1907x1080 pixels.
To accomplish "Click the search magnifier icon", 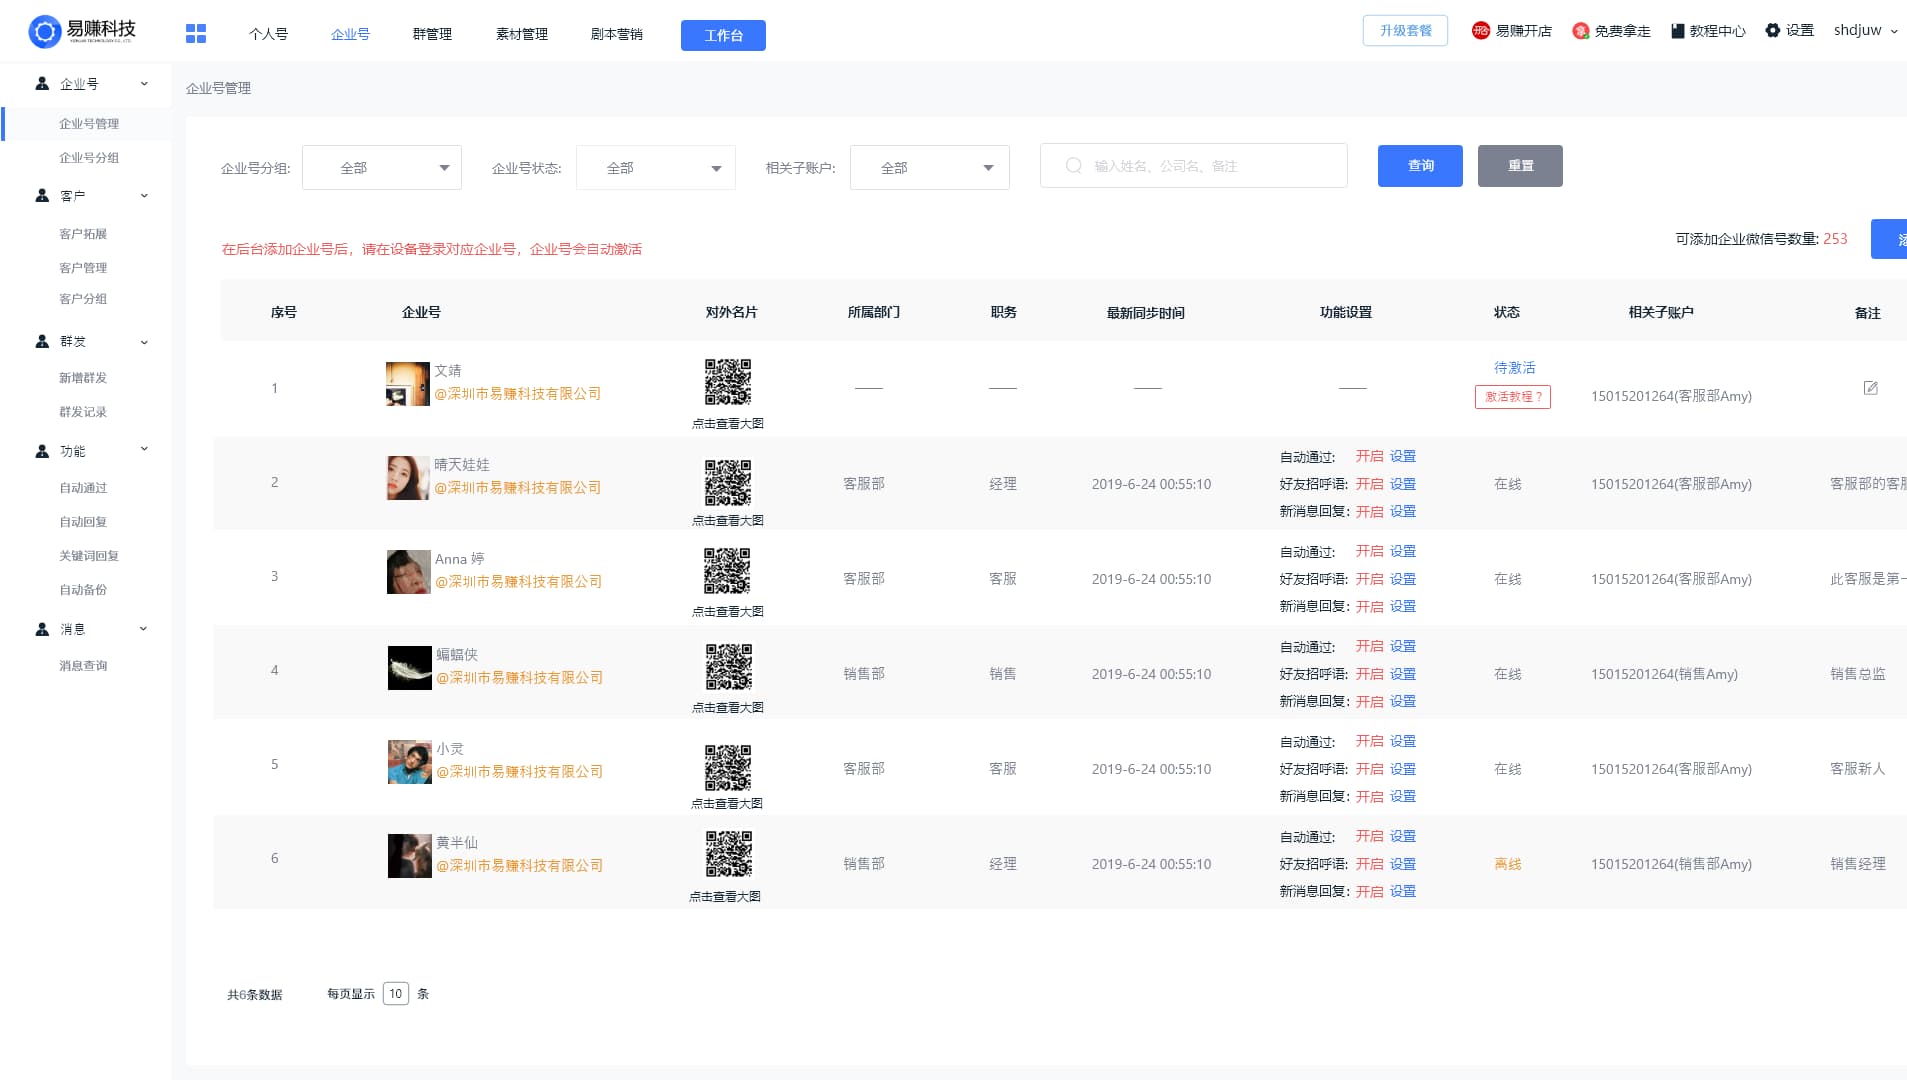I will point(1073,166).
